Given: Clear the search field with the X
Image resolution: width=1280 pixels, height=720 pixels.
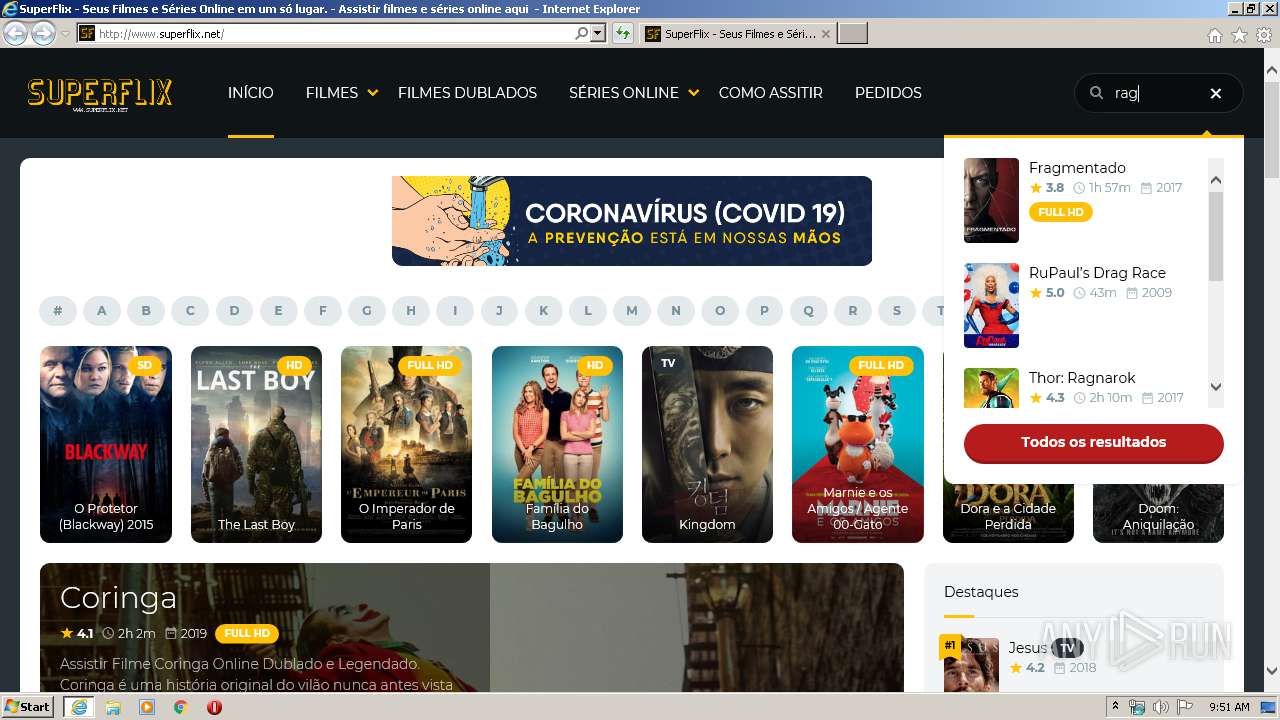Looking at the screenshot, I should point(1216,93).
